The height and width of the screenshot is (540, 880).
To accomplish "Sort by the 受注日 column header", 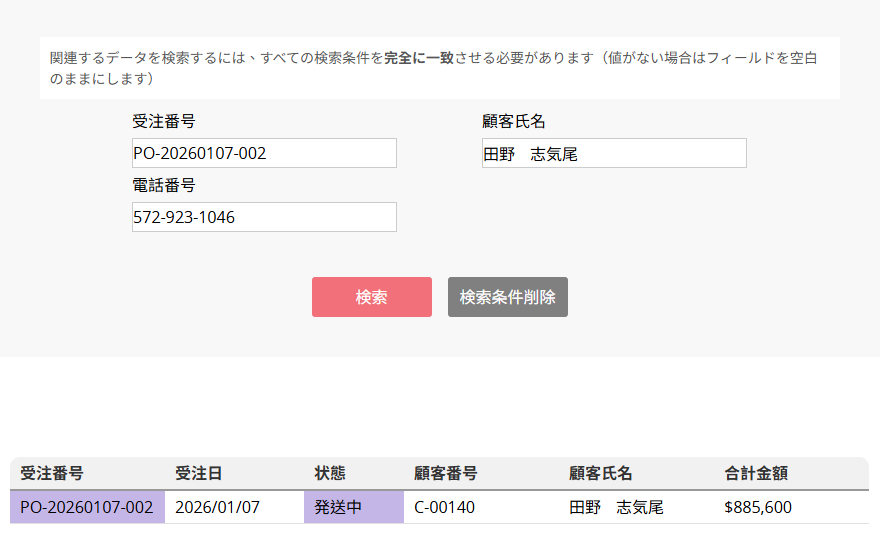I will click(x=198, y=473).
